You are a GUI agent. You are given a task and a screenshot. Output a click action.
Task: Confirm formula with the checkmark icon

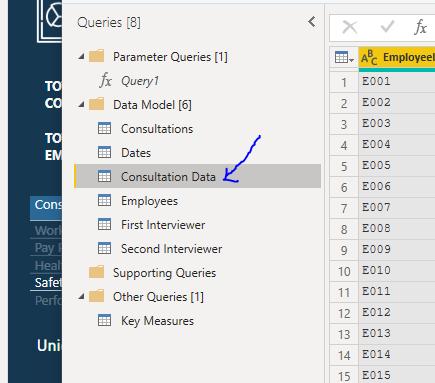[387, 27]
